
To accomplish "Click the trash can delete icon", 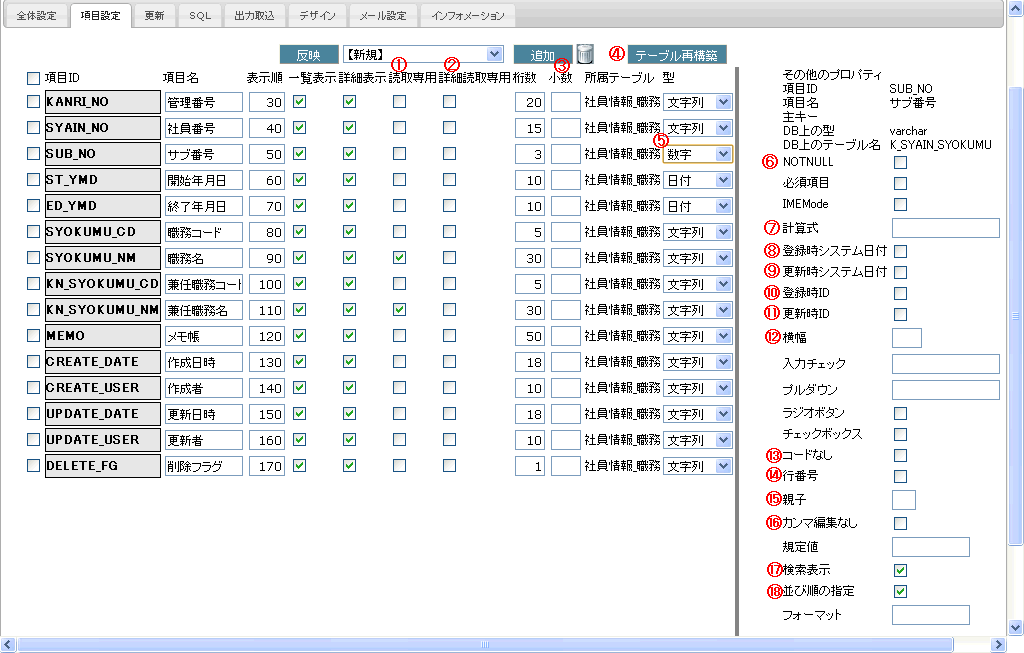I will tap(586, 54).
